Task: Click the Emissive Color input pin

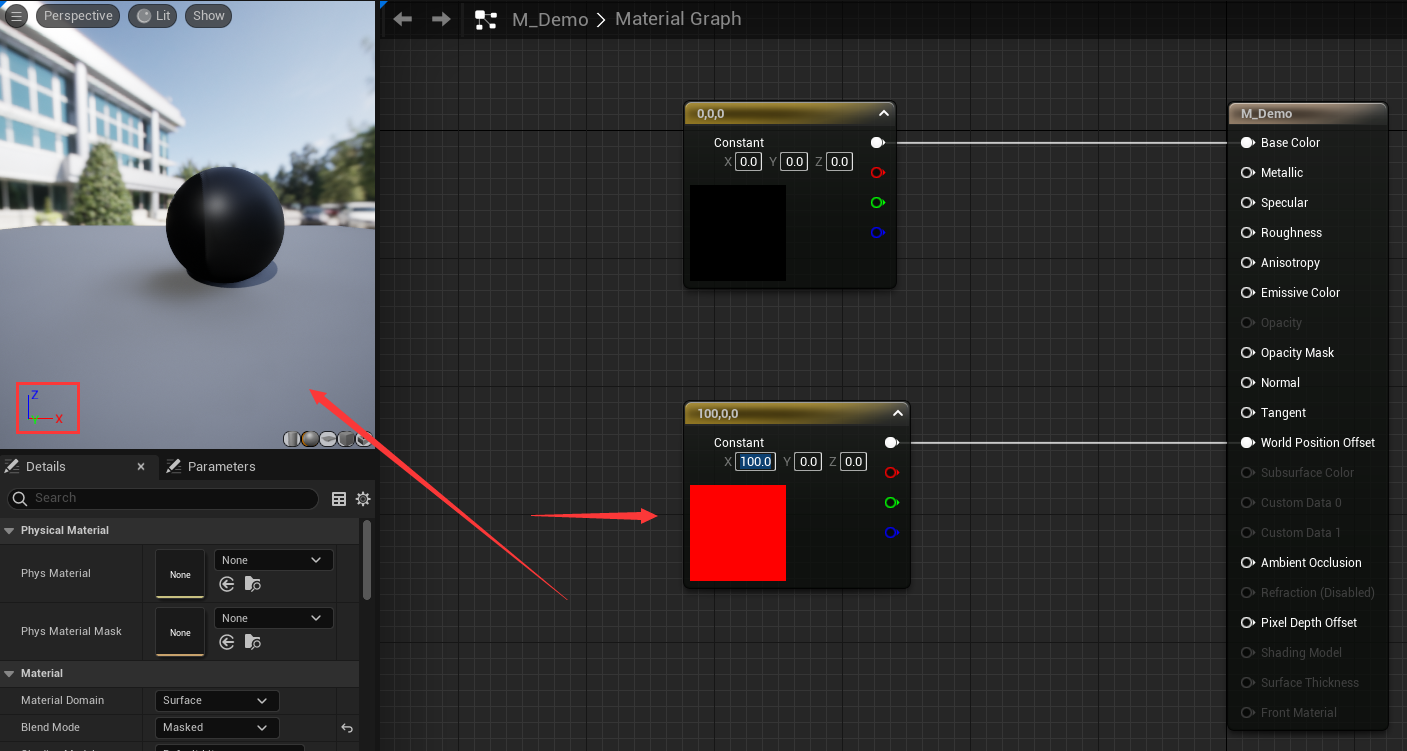Action: click(1247, 293)
